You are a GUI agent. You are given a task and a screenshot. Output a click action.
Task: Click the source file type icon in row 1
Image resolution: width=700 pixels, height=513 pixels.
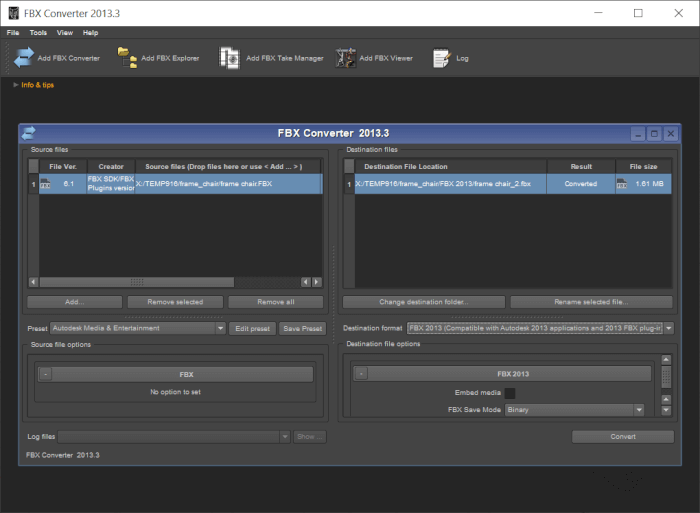point(45,184)
